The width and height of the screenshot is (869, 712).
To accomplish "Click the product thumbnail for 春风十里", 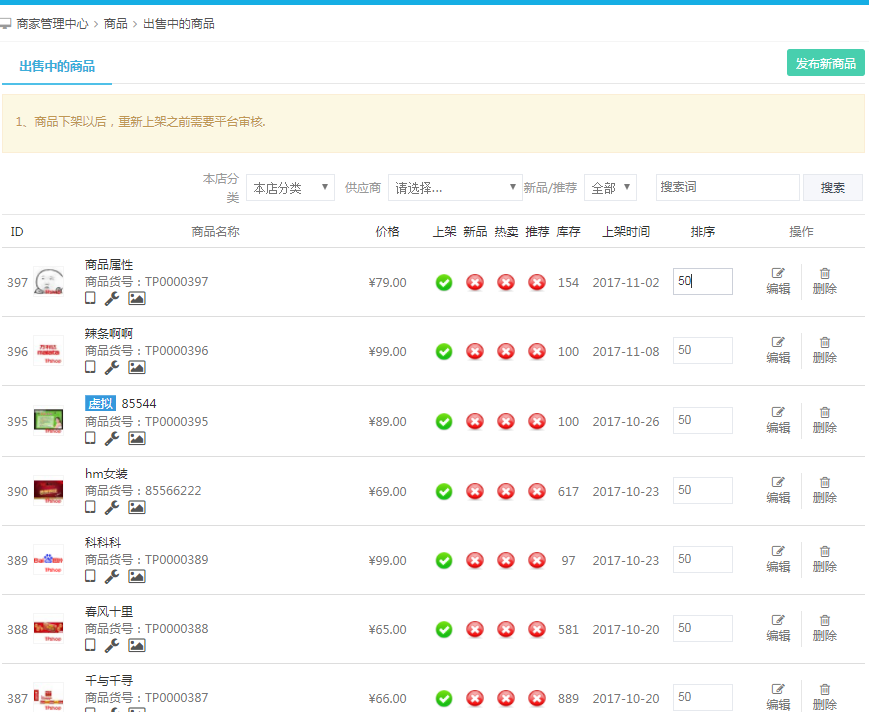I will click(48, 628).
